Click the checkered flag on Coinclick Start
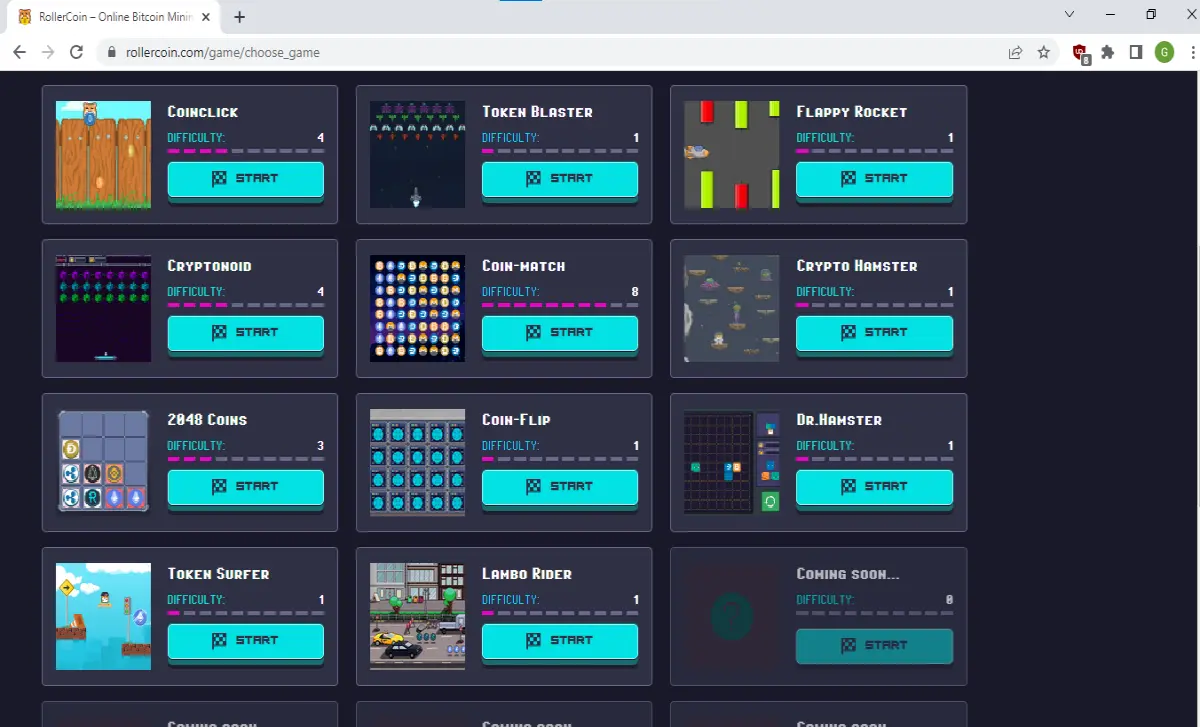The image size is (1200, 727). (x=220, y=178)
